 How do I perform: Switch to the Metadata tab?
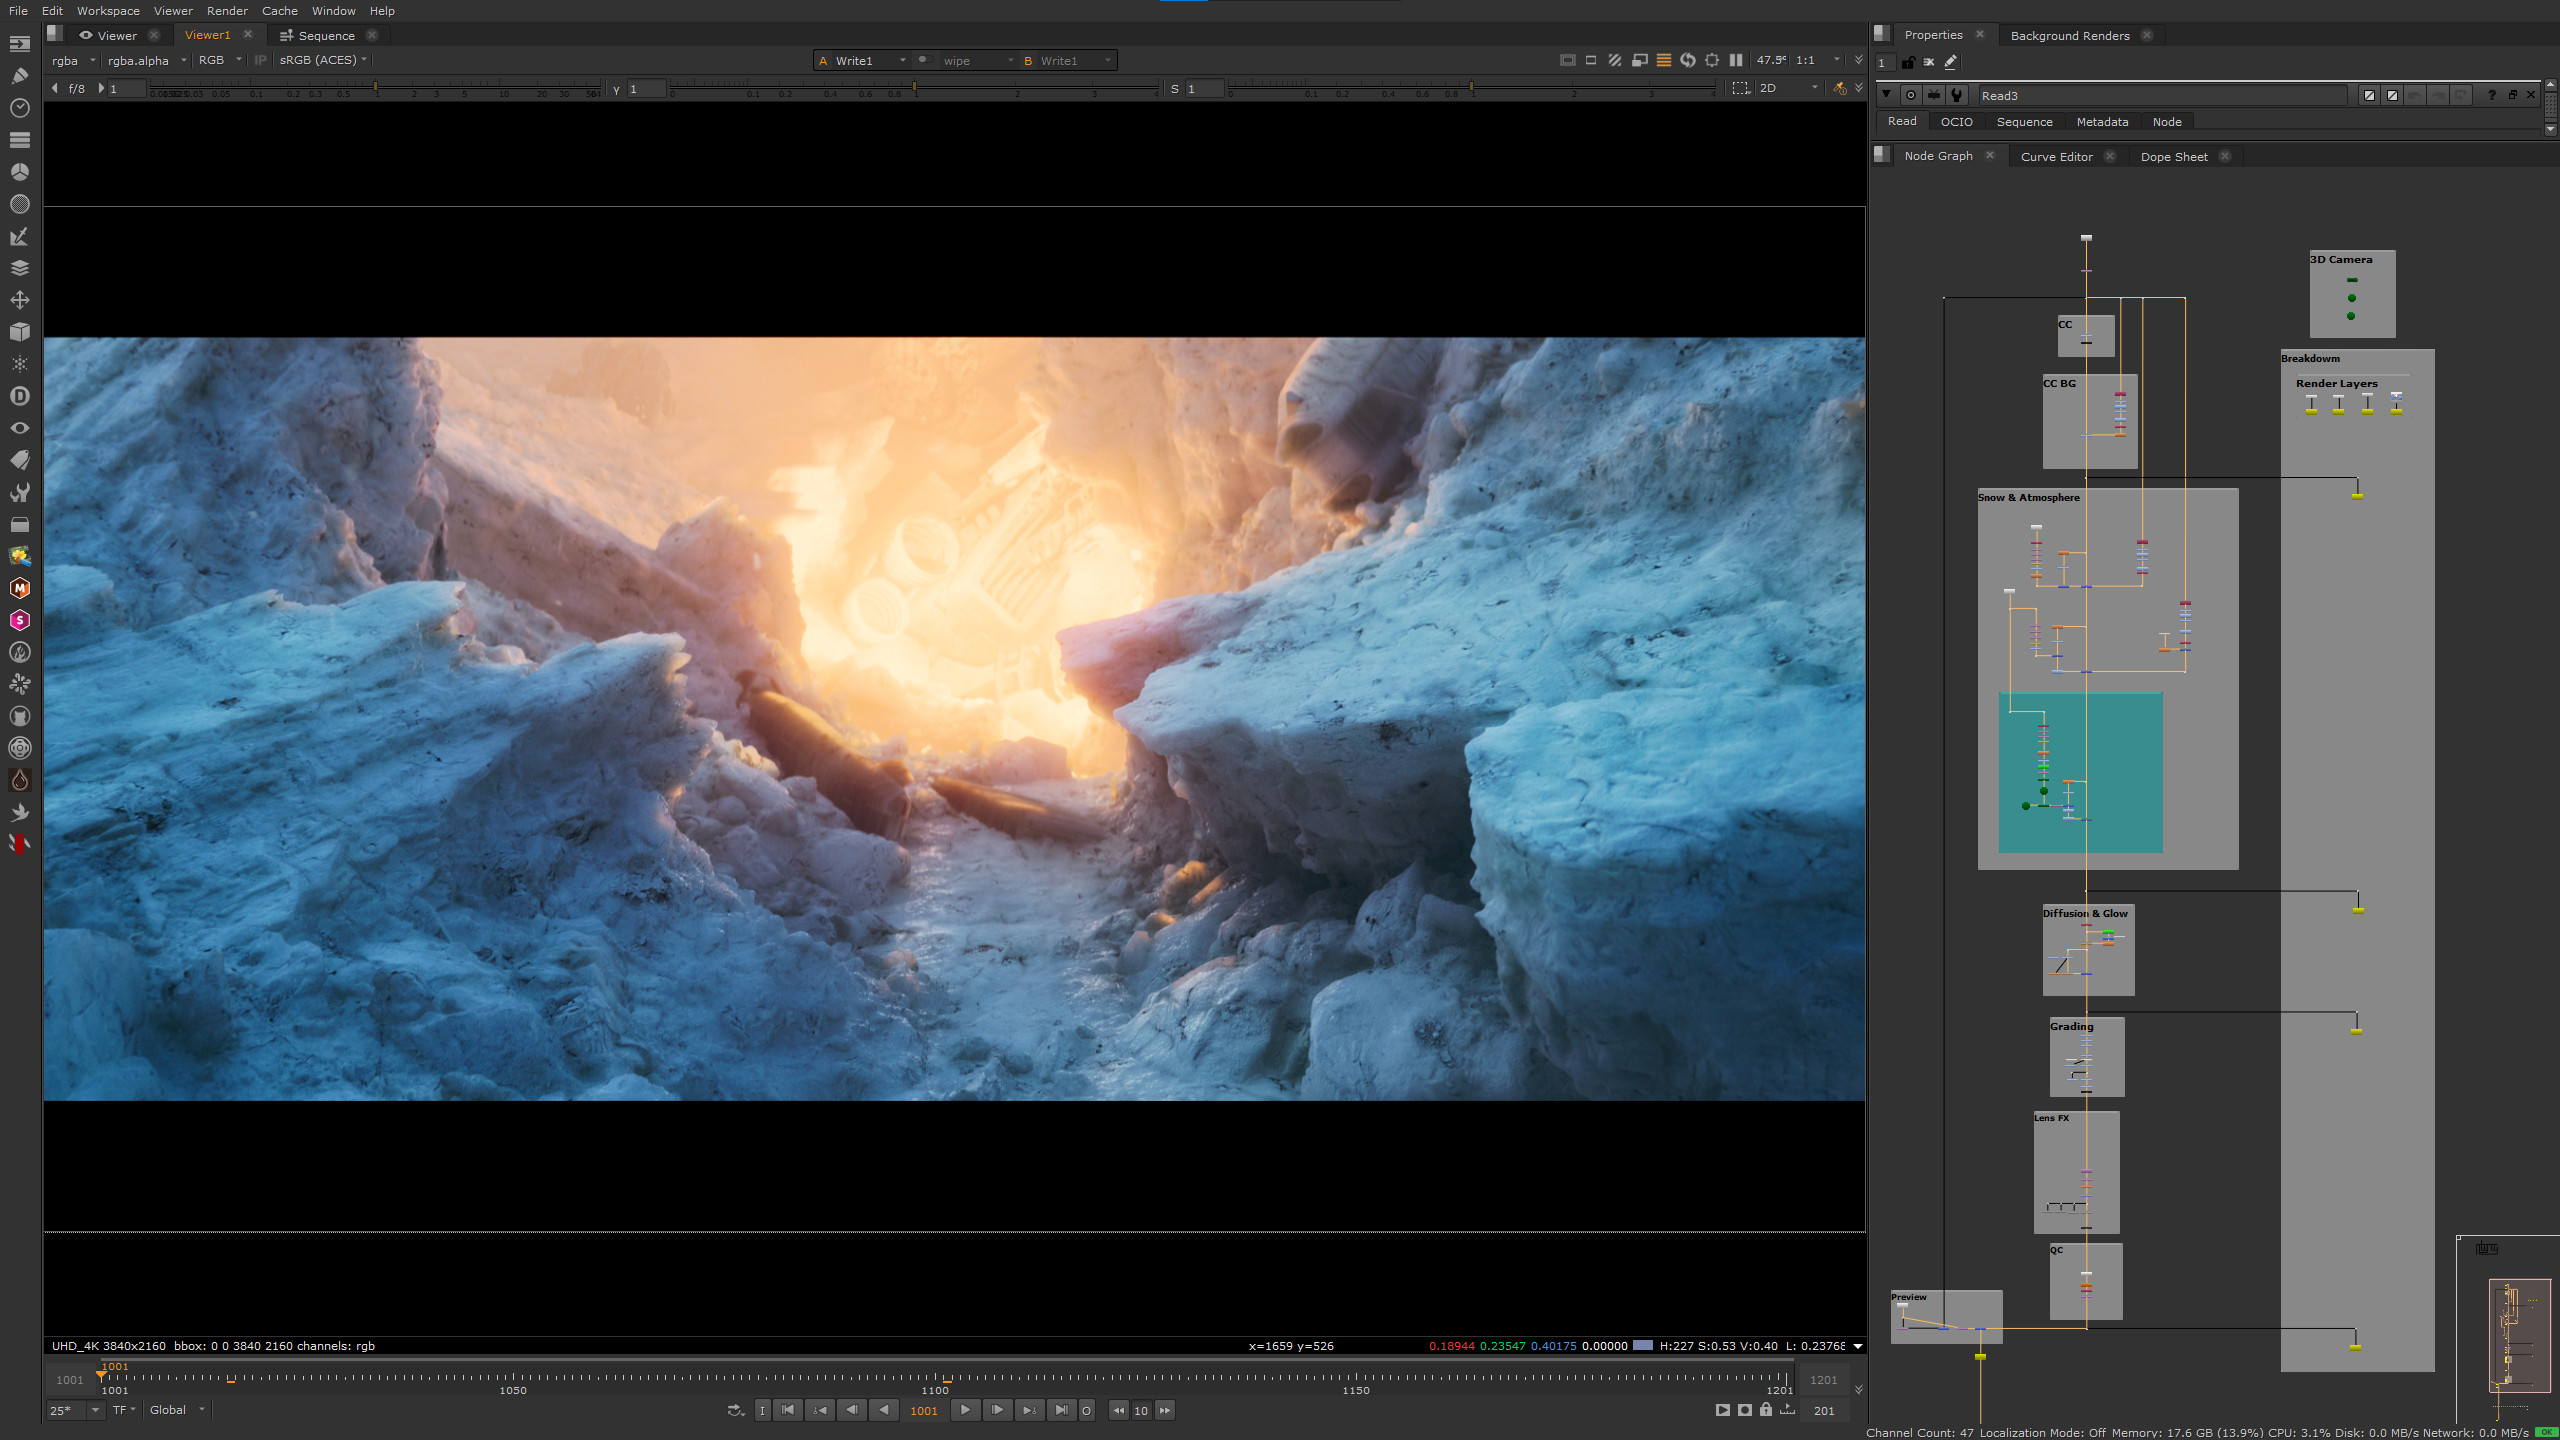pos(2102,121)
